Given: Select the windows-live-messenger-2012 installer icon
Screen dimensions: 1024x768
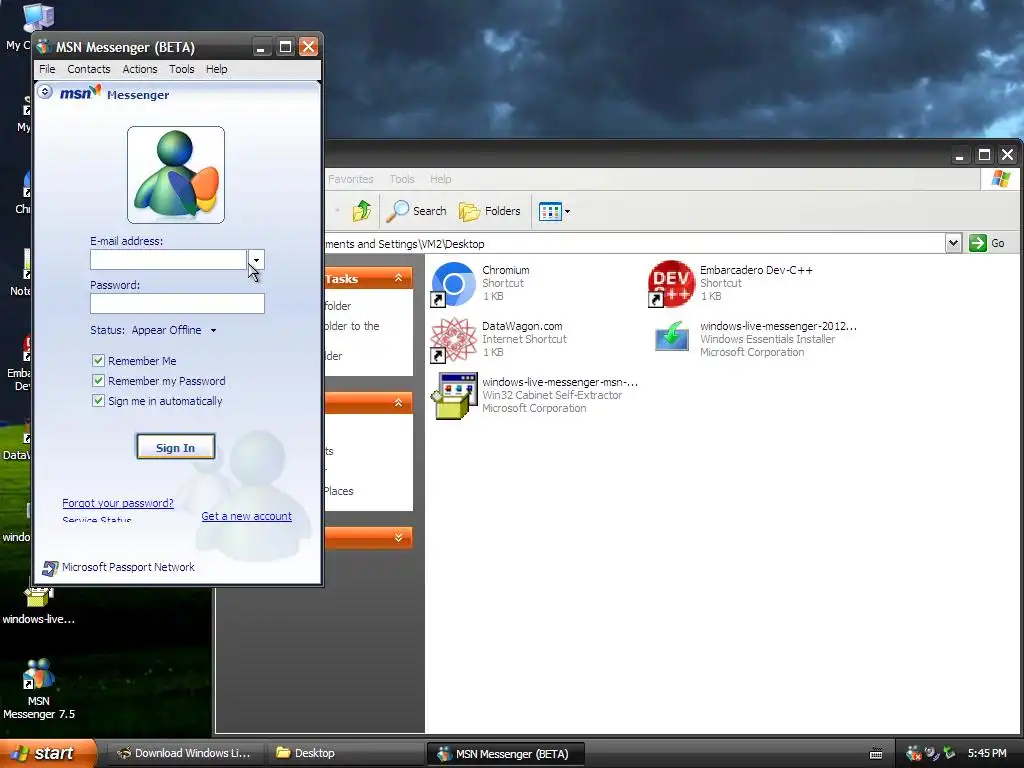Looking at the screenshot, I should coord(671,337).
